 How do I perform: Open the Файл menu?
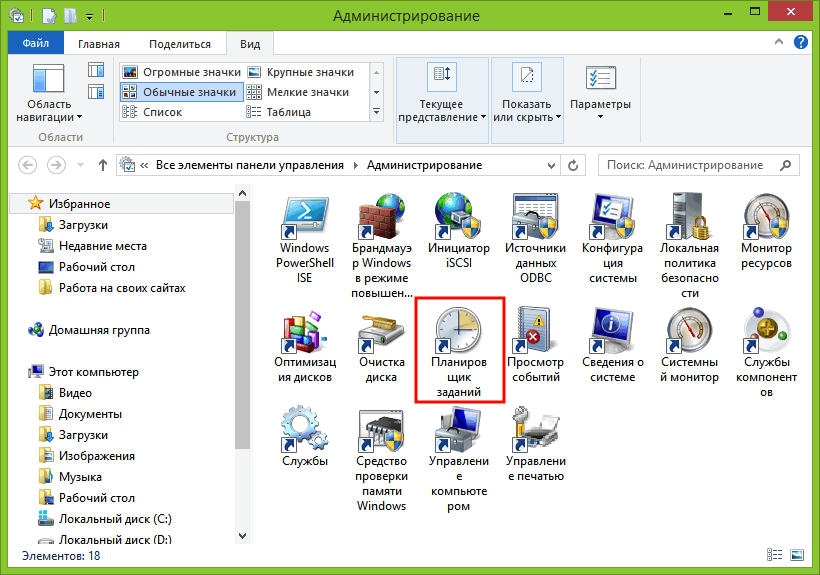36,43
